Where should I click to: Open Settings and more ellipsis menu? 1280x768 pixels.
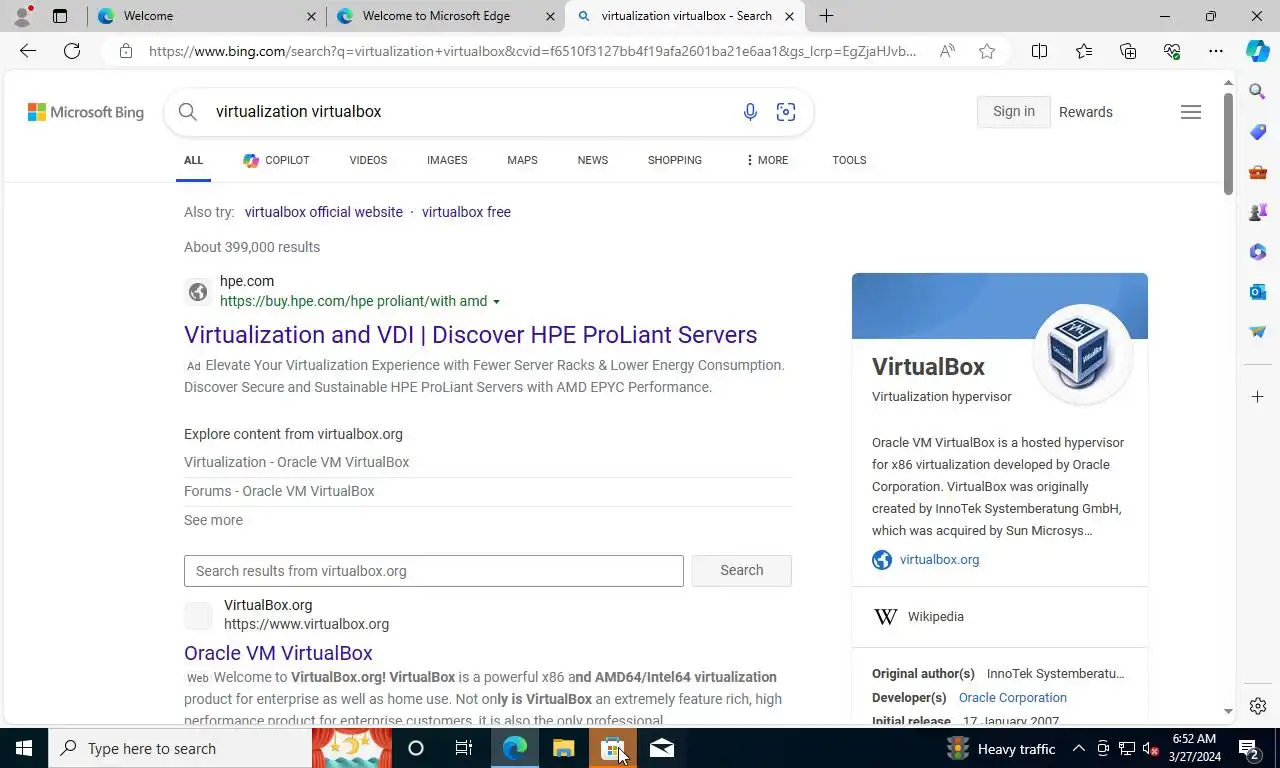coord(1216,51)
